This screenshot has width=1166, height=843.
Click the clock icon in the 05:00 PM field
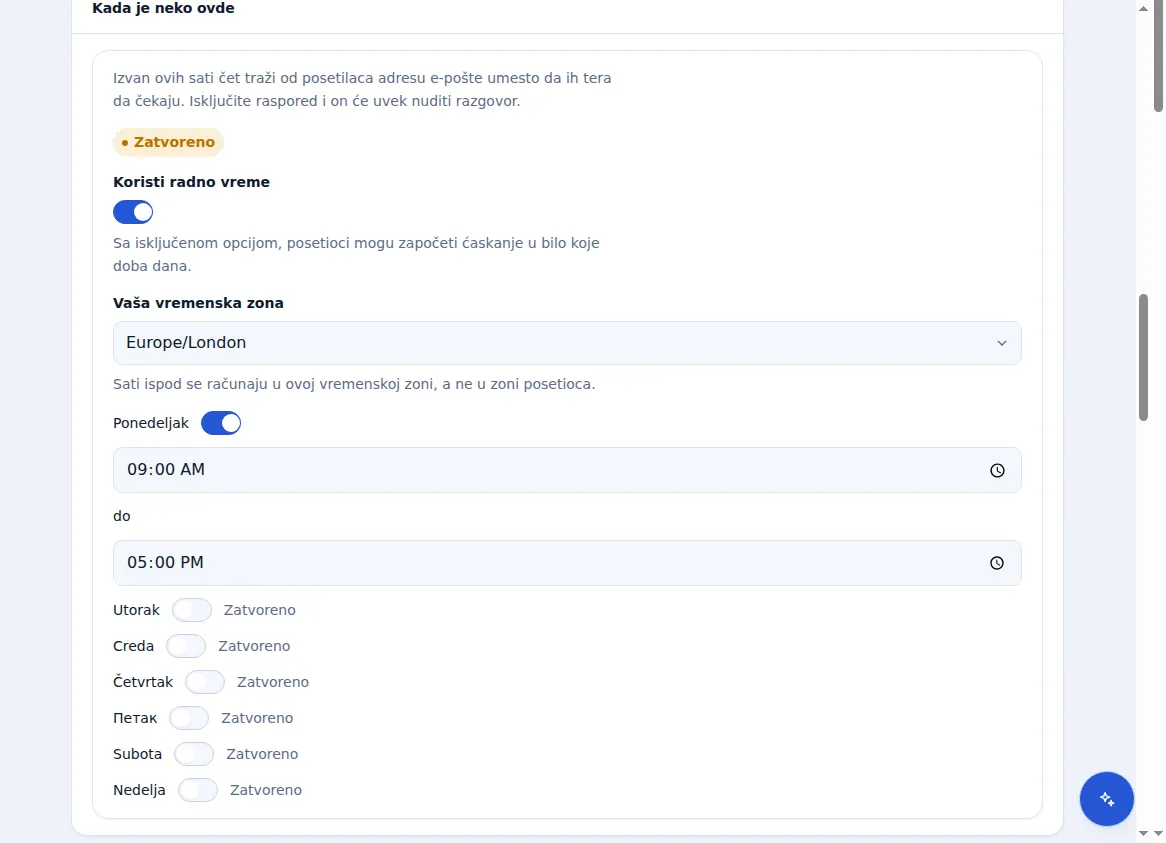point(997,563)
